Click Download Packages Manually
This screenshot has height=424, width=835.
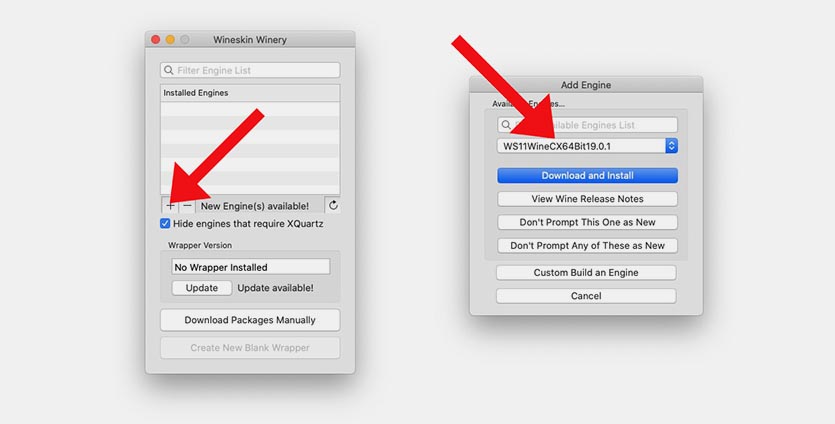pyautogui.click(x=250, y=320)
